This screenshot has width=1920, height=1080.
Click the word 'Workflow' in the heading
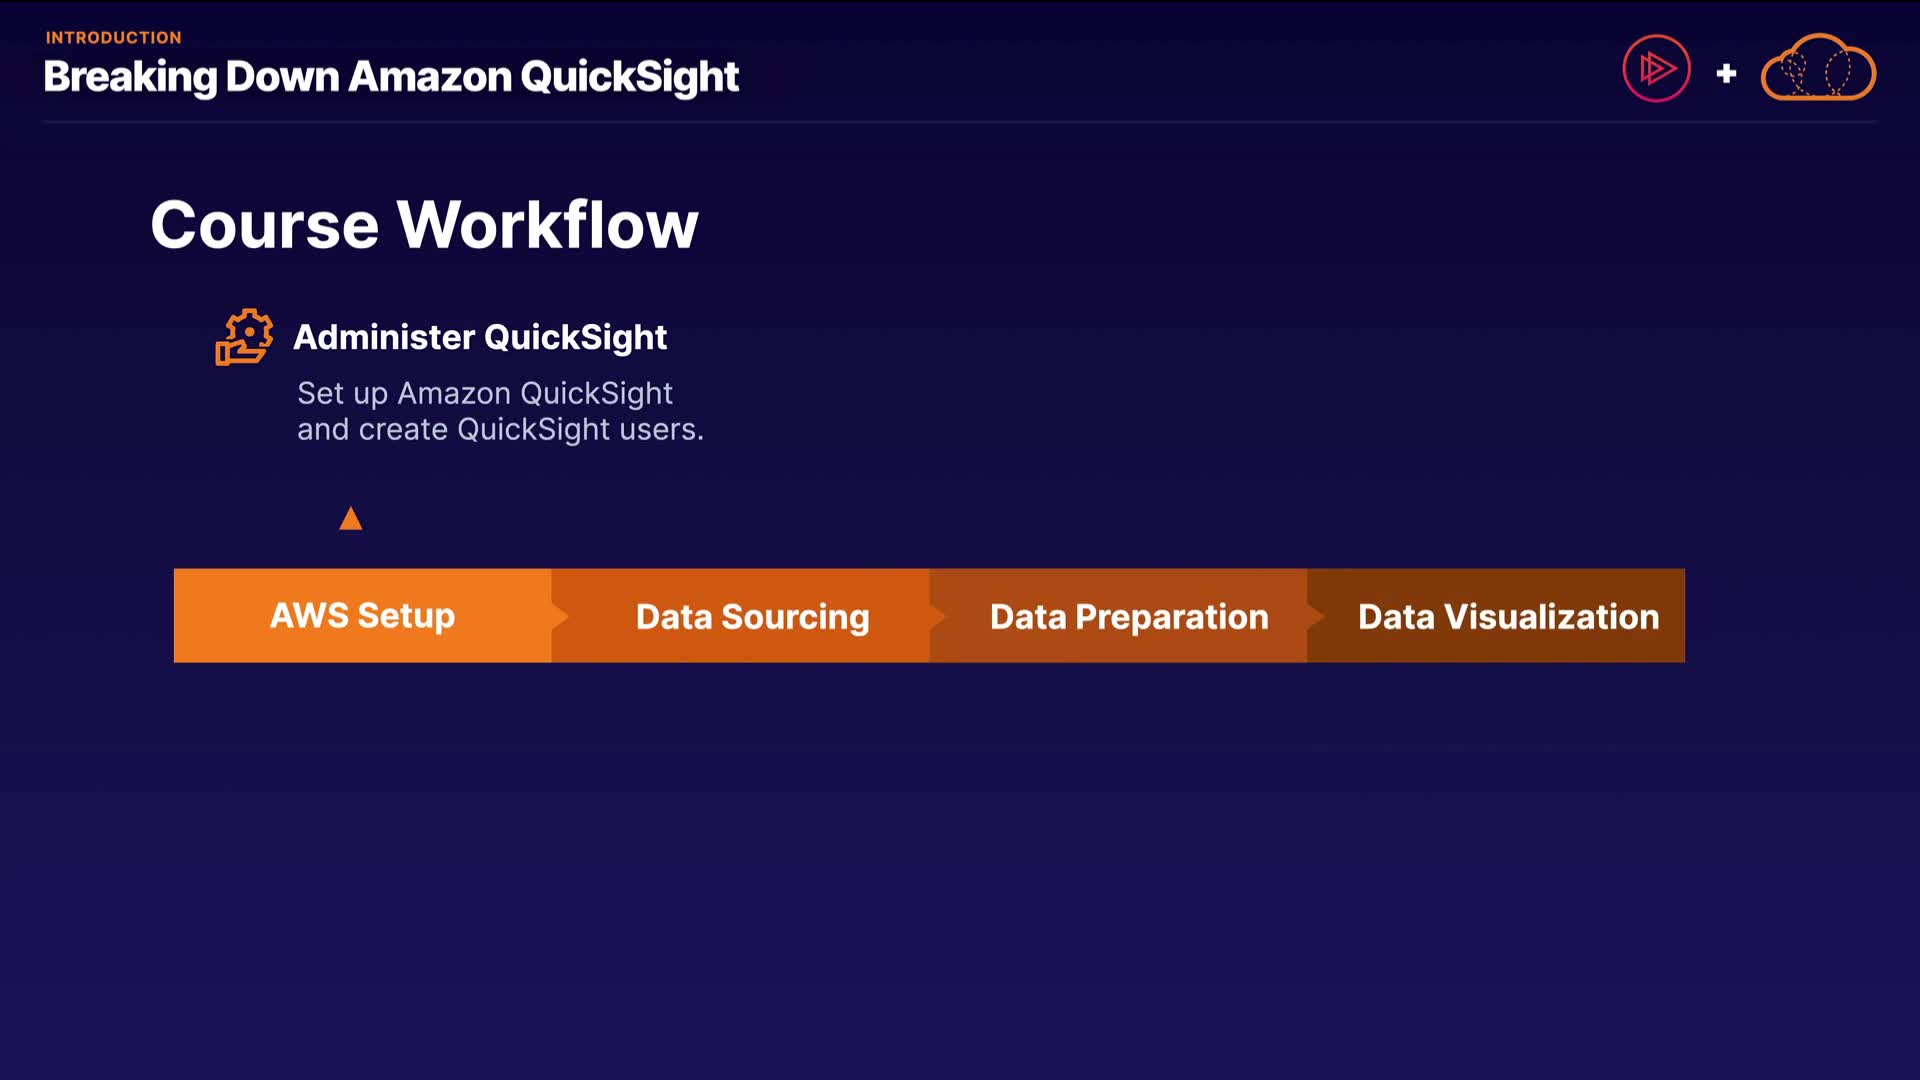tap(547, 224)
